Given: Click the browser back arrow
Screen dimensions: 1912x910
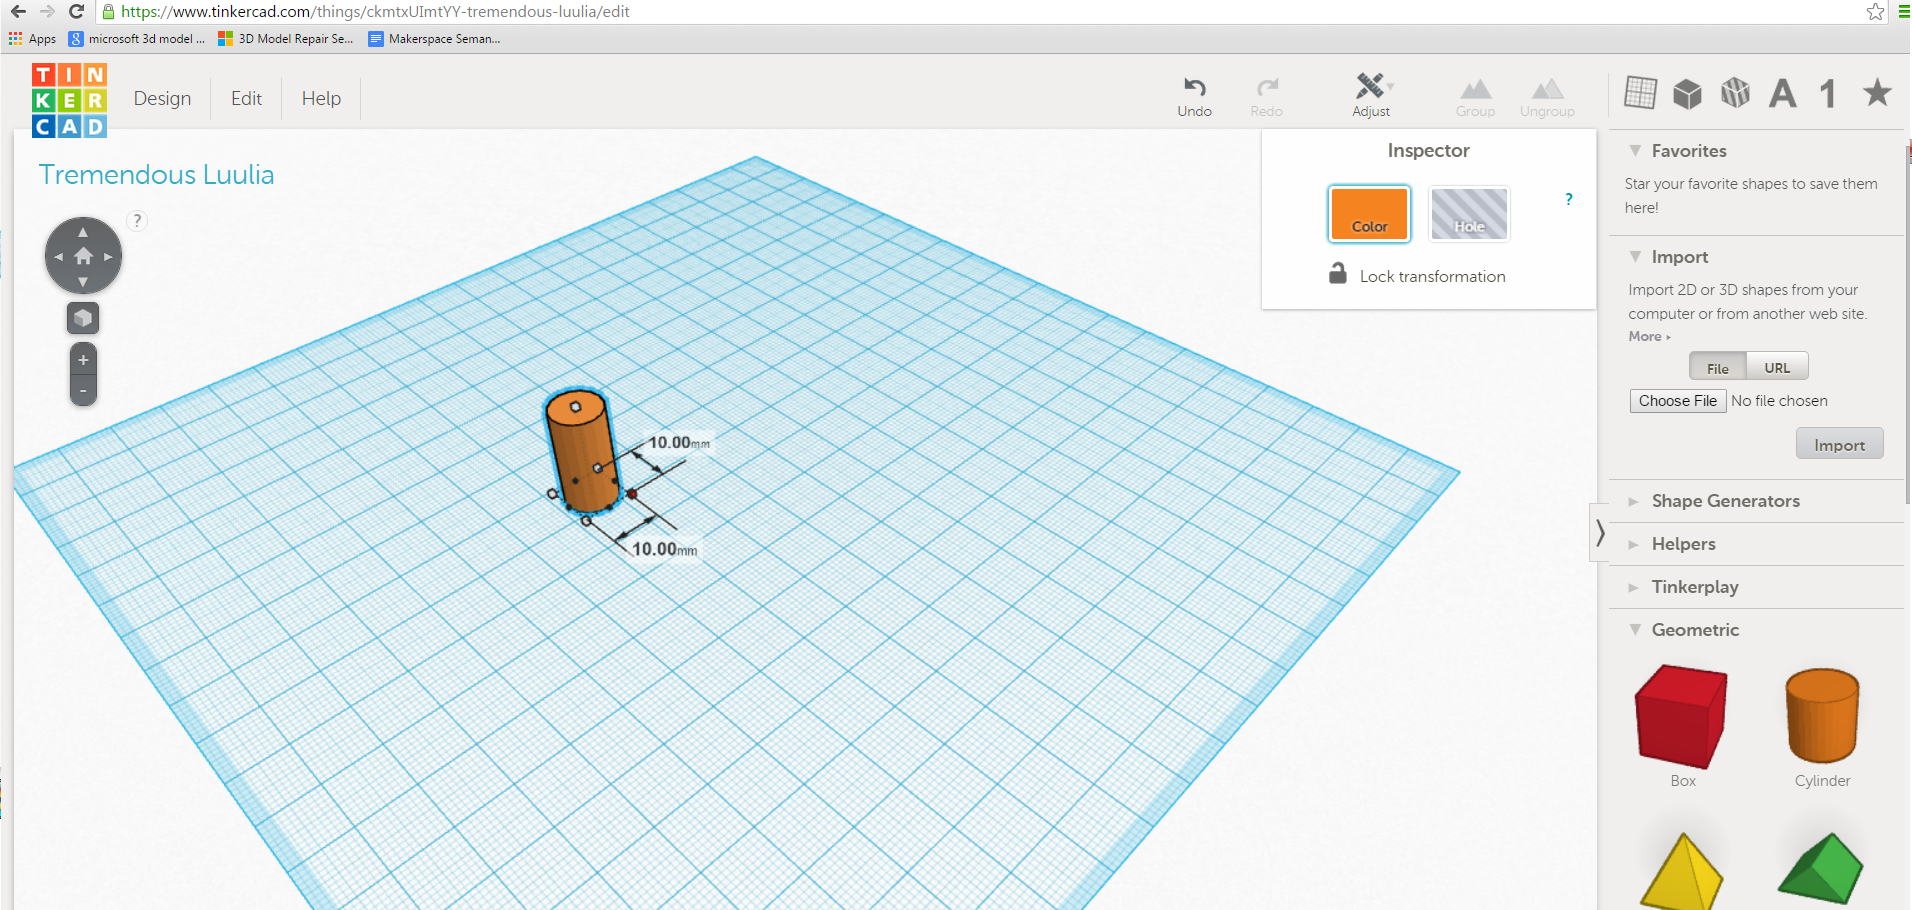Looking at the screenshot, I should [18, 12].
